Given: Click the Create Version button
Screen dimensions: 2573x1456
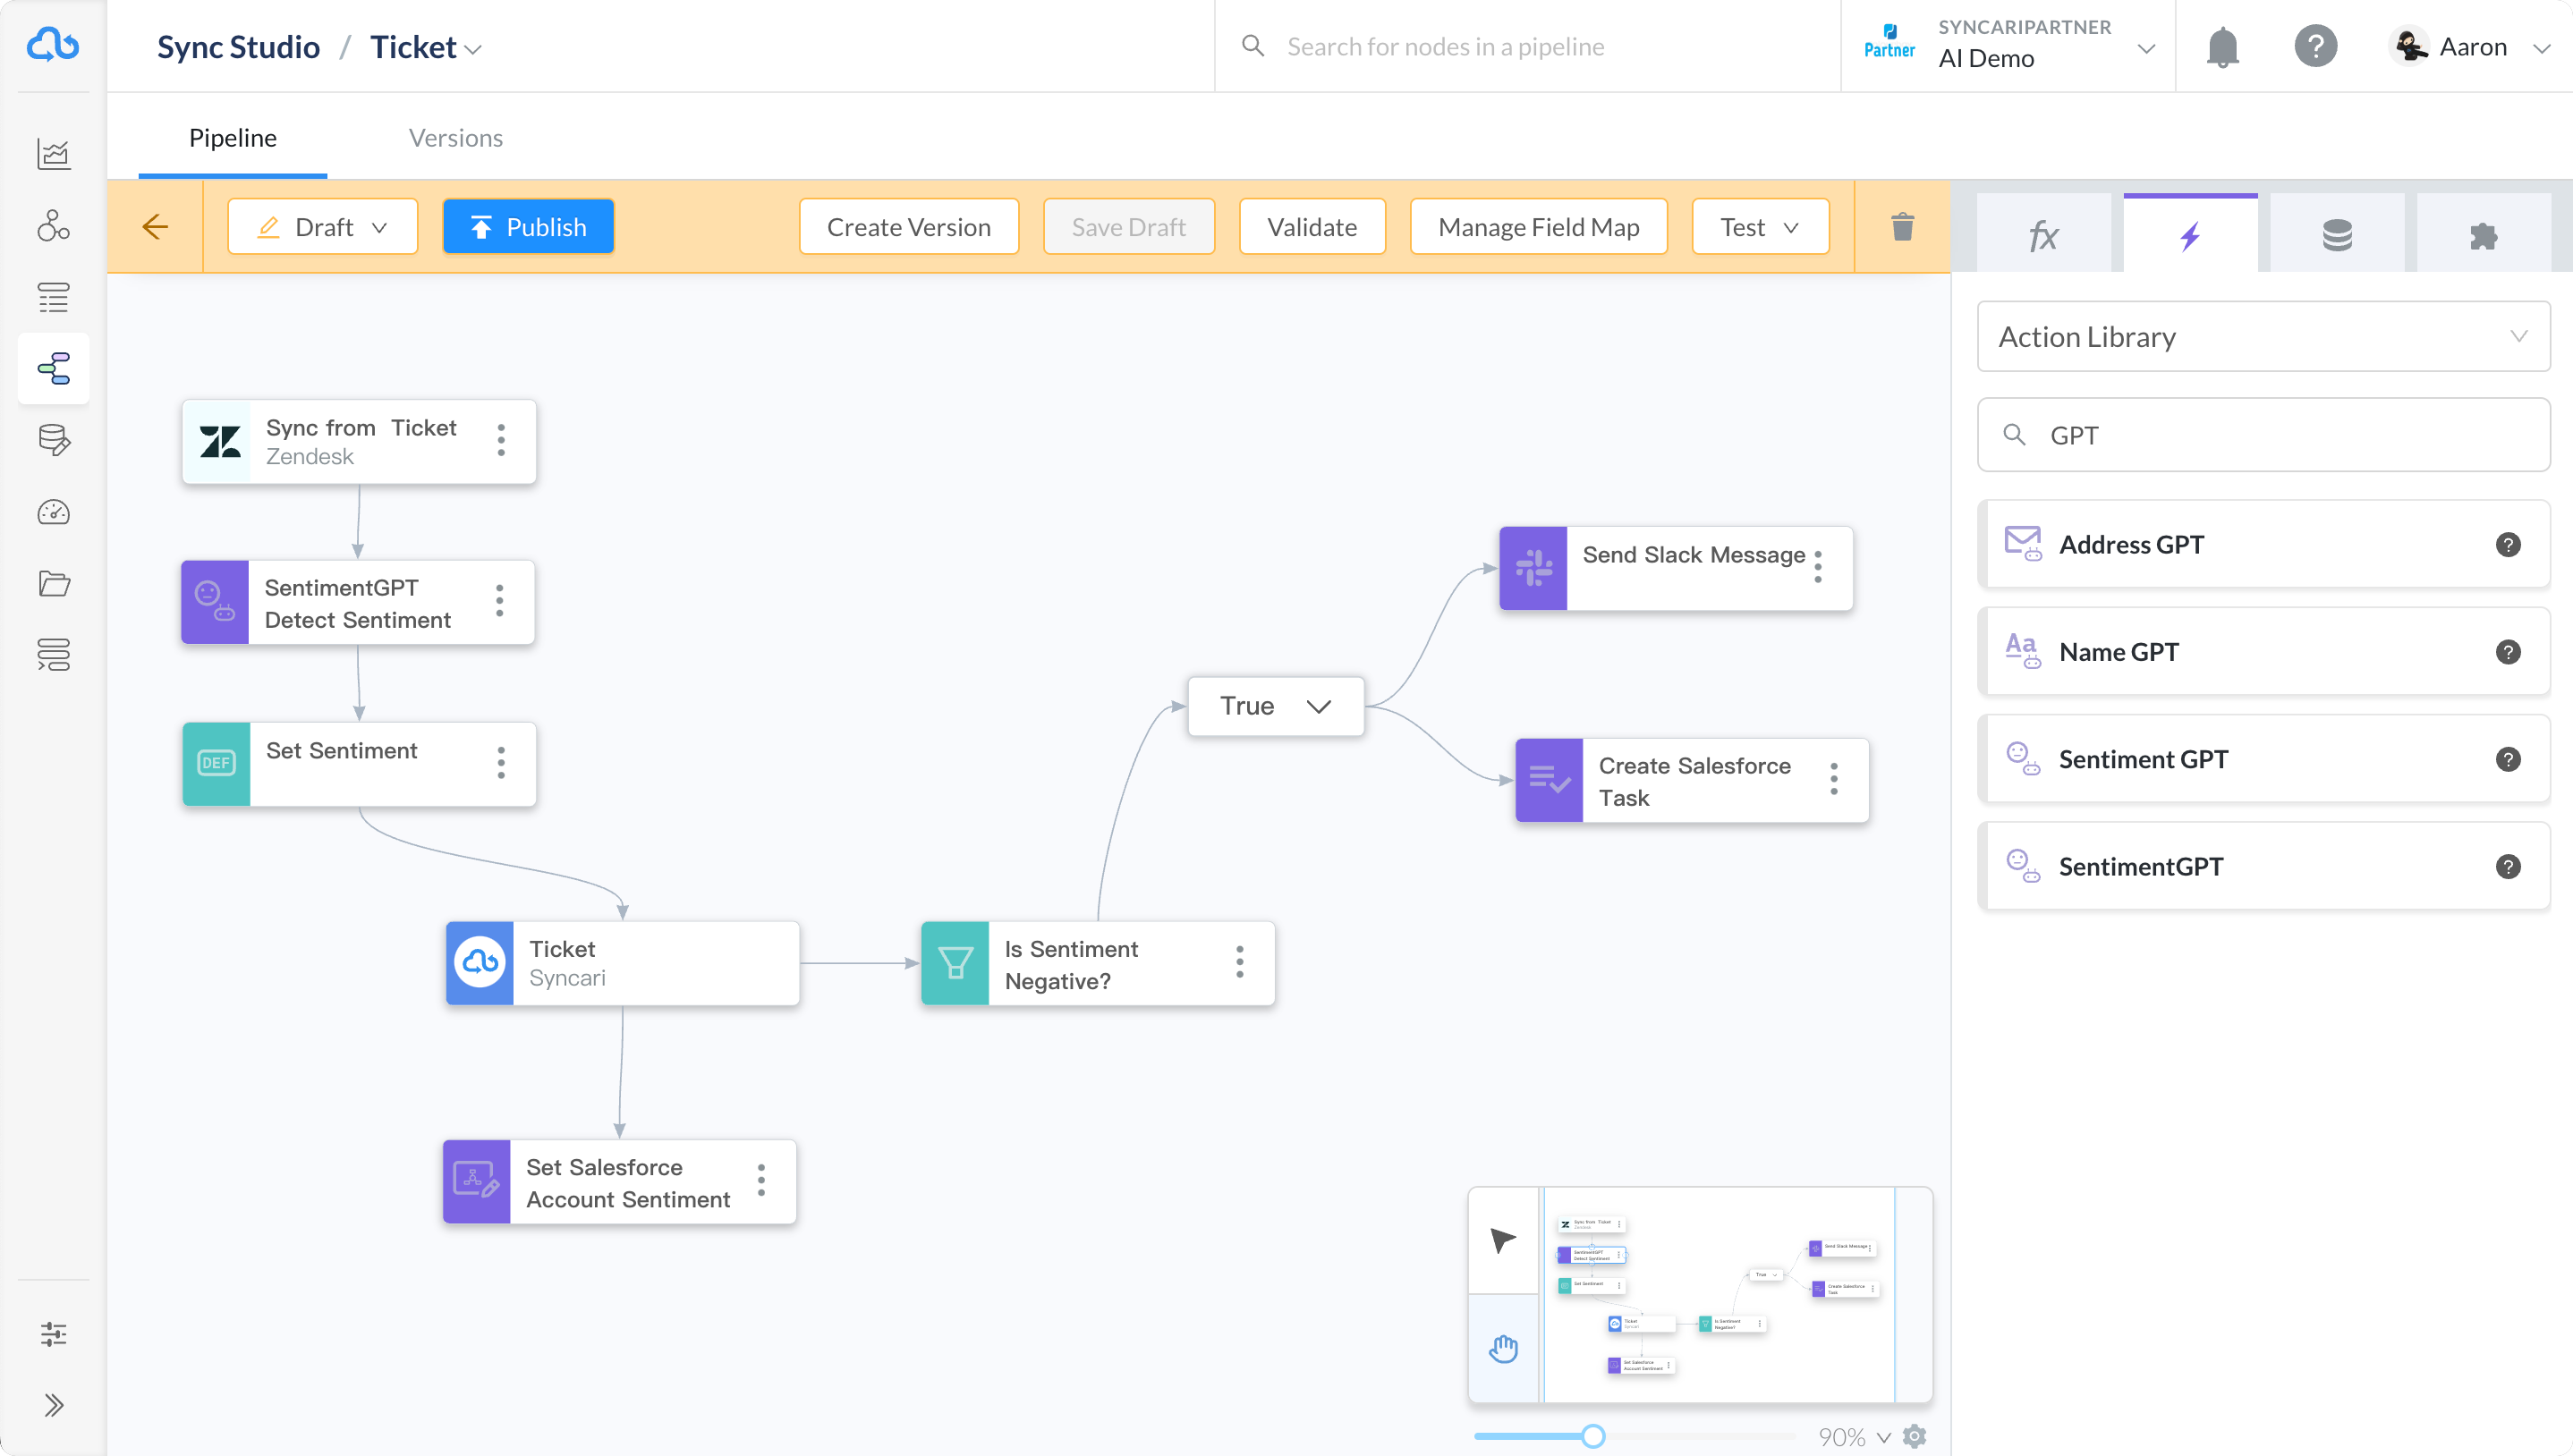Looking at the screenshot, I should pos(908,227).
